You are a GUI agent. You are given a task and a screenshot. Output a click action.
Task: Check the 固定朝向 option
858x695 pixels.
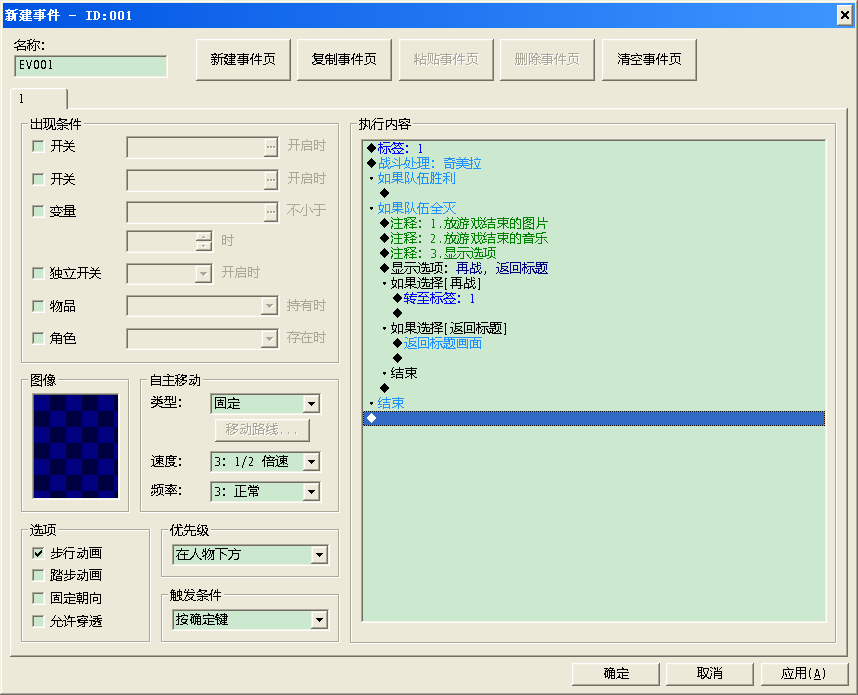tap(38, 598)
